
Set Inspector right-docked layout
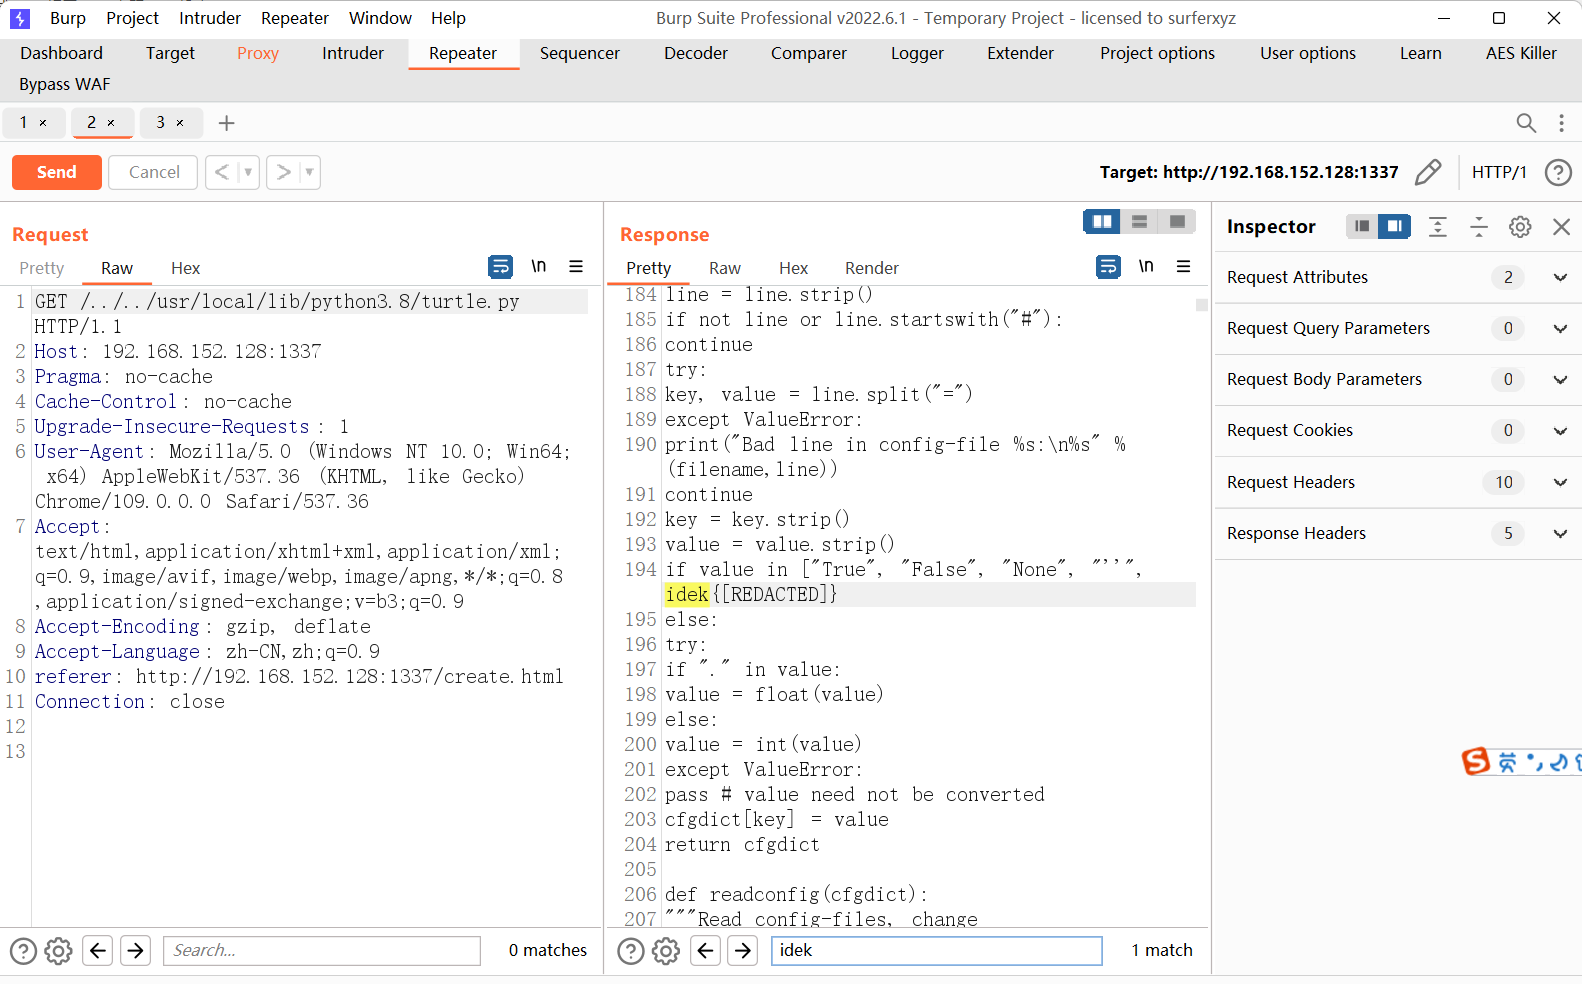coord(1394,226)
